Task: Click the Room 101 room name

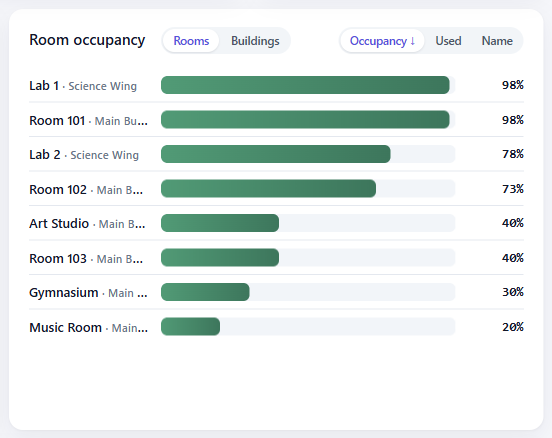Action: 57,120
